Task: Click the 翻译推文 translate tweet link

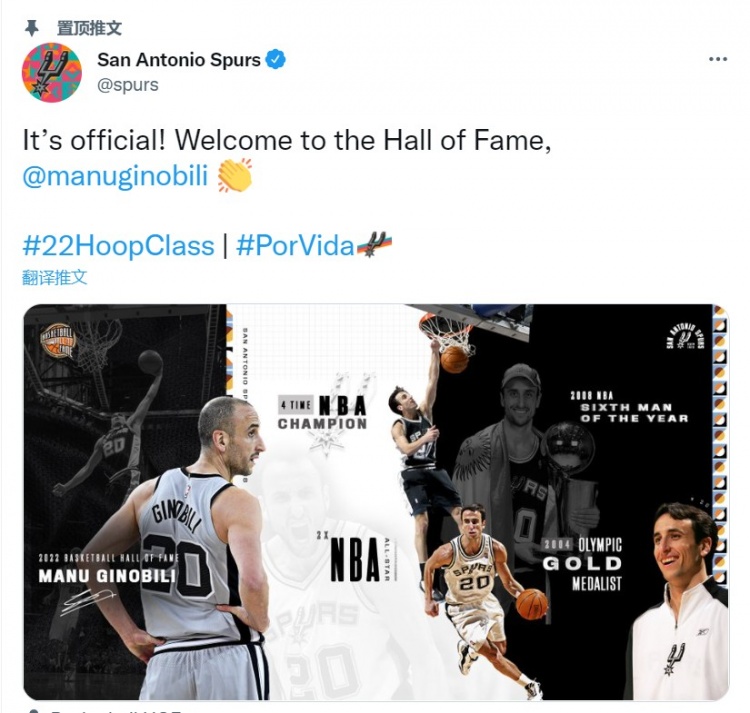Action: 55,277
